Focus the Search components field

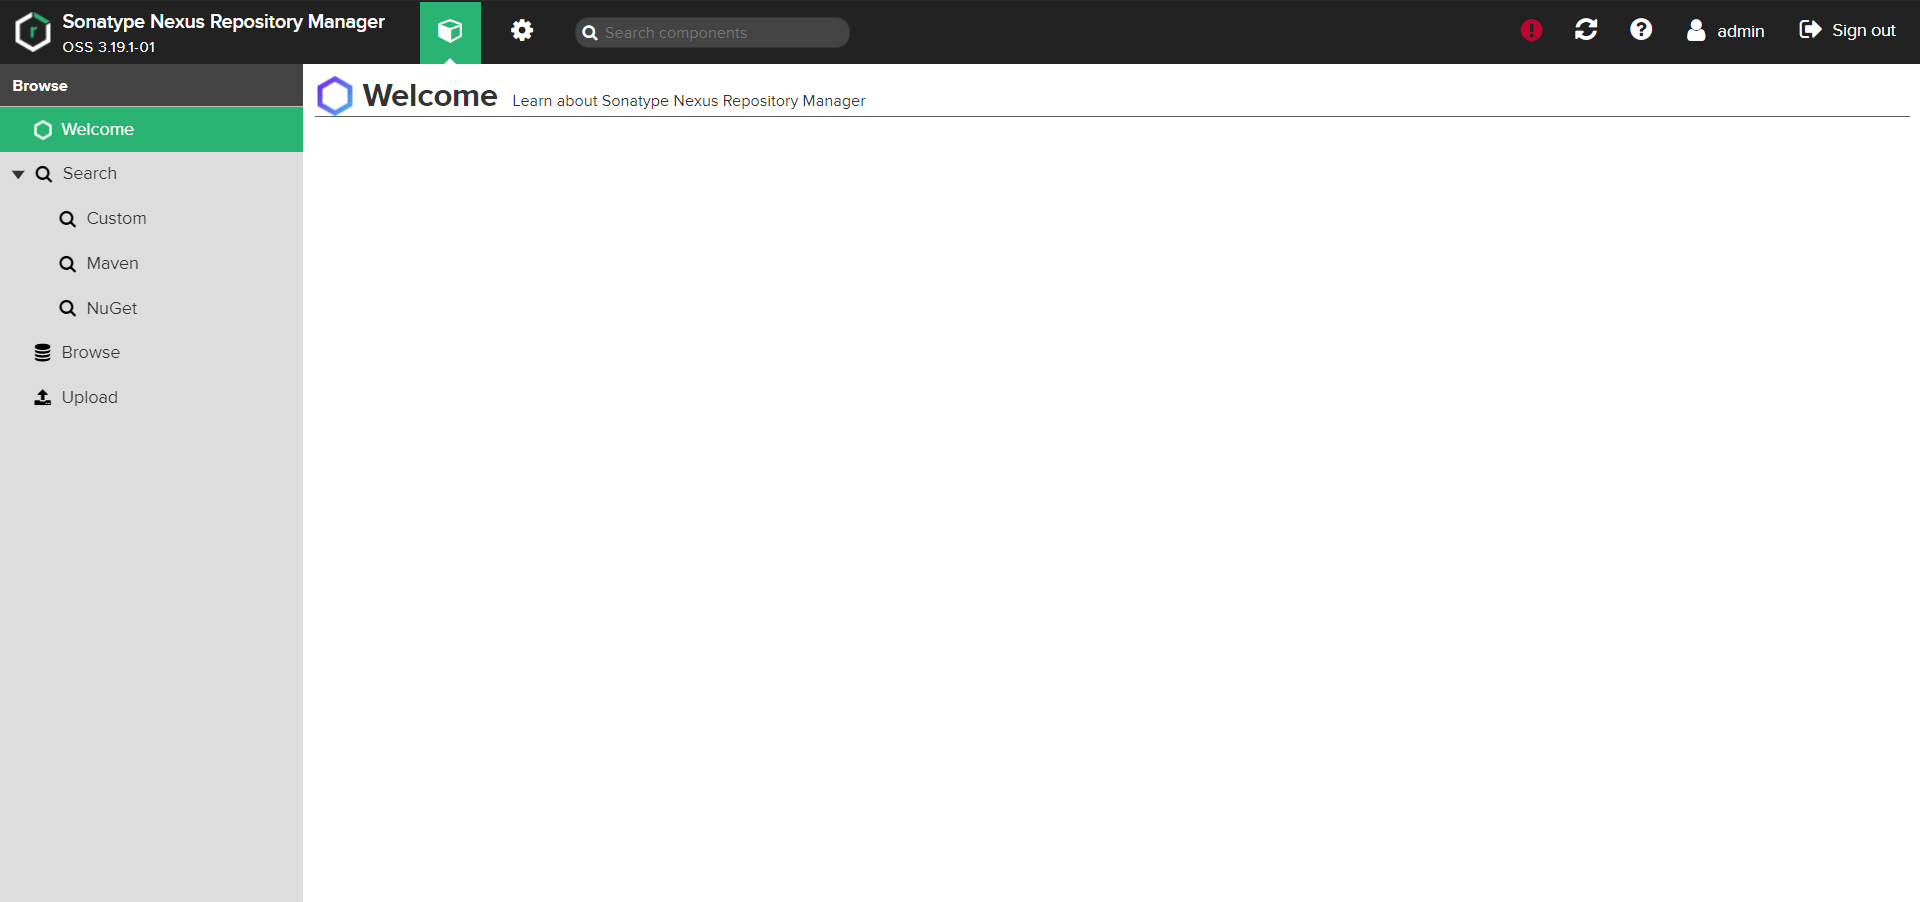[712, 32]
